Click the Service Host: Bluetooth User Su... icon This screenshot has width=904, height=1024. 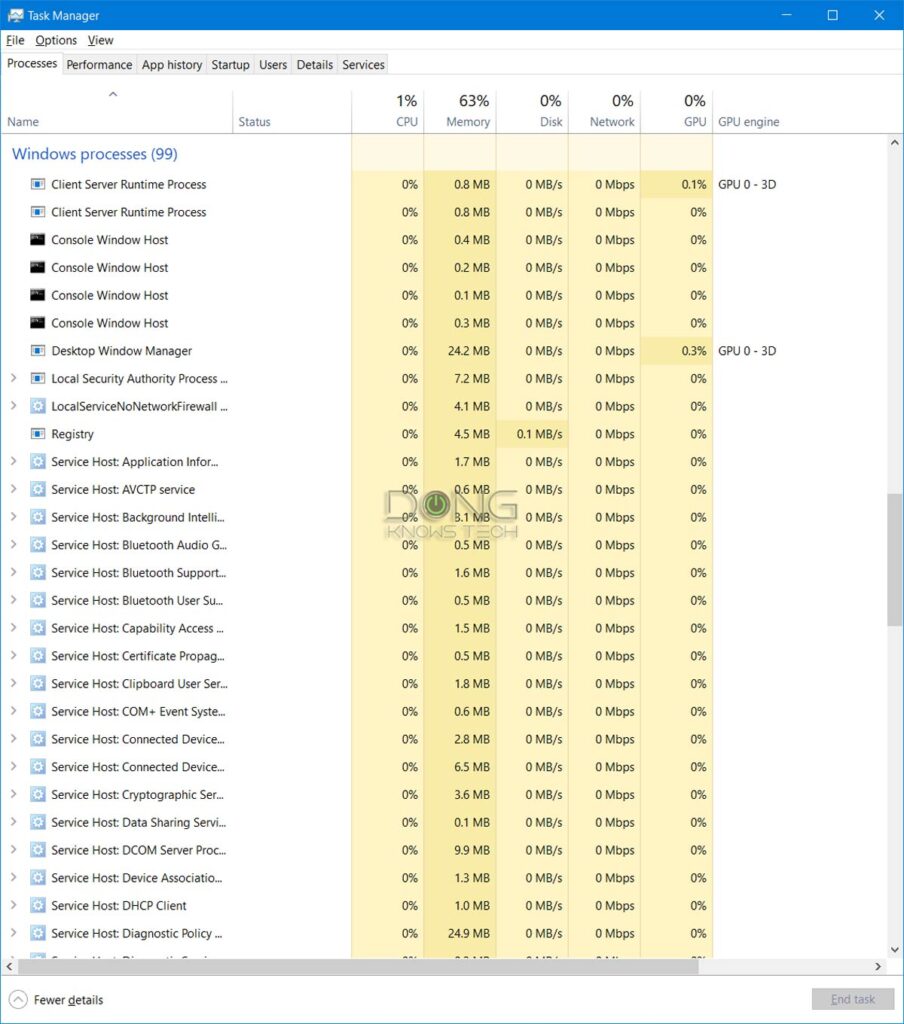(x=38, y=600)
